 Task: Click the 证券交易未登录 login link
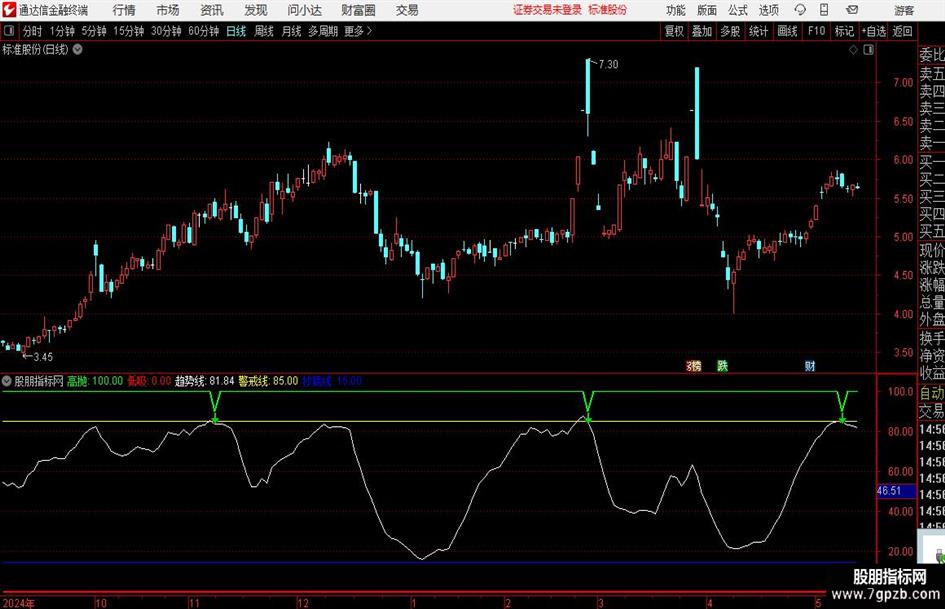[x=546, y=10]
